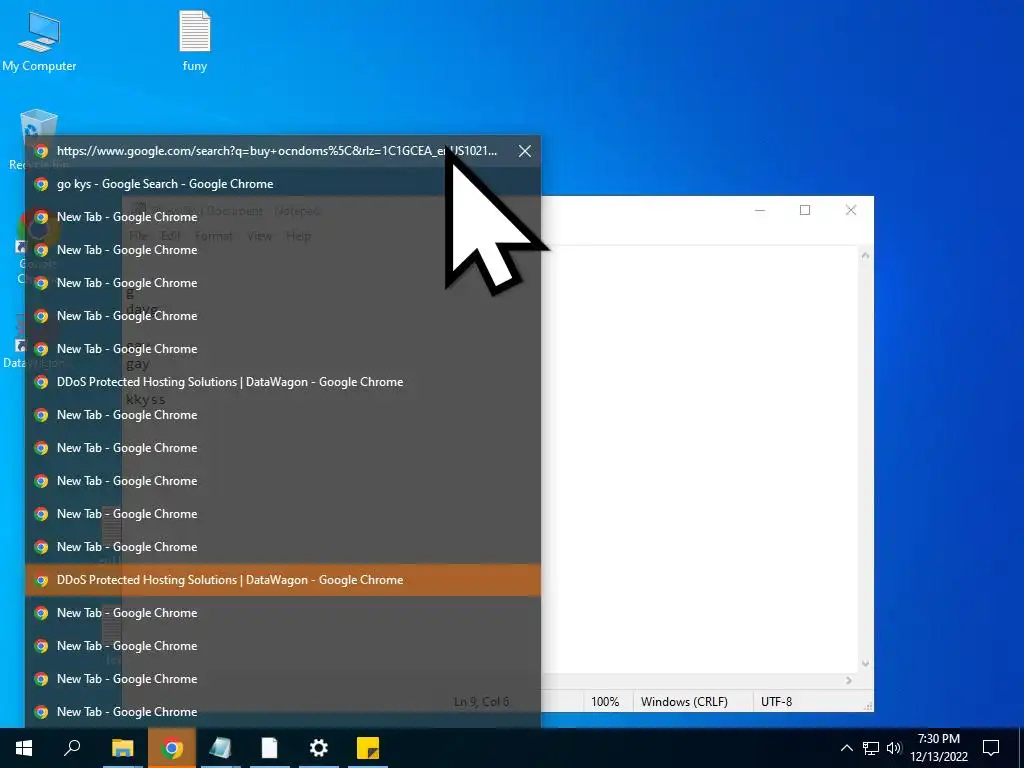1024x768 pixels.
Task: Click Notepad's horizontal scrollbar right arrow
Action: (x=849, y=680)
